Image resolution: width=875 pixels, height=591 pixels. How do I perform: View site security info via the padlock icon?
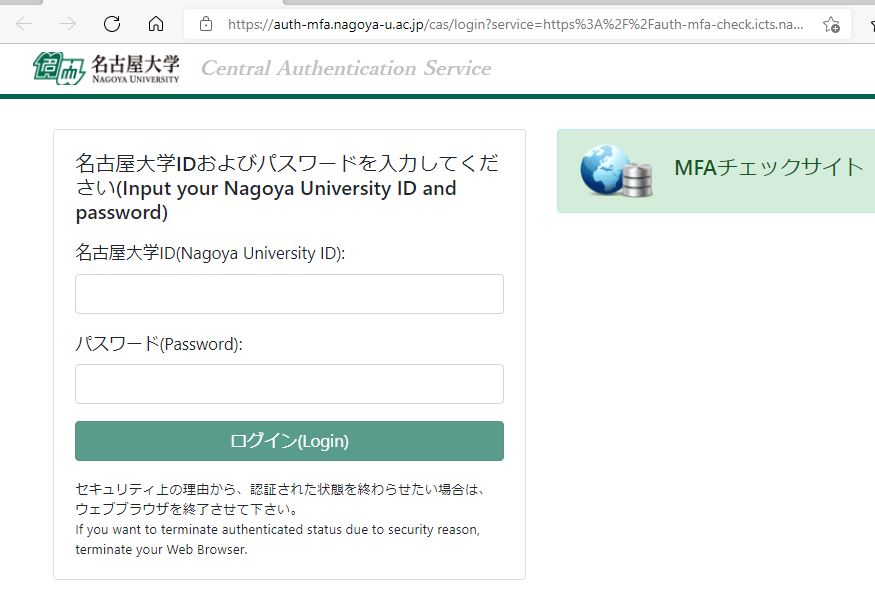(x=207, y=23)
